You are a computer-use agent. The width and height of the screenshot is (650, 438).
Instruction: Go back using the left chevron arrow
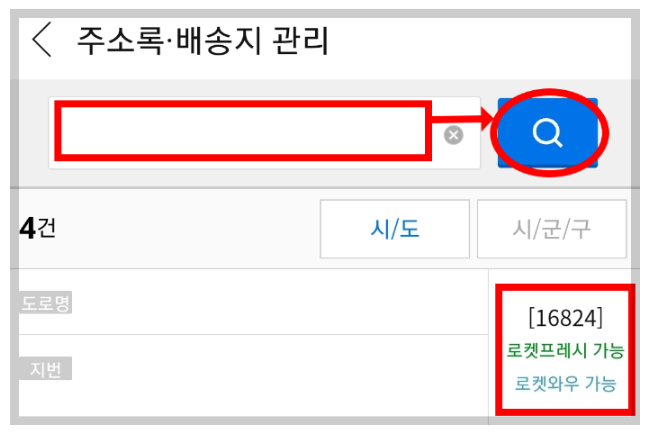42,40
